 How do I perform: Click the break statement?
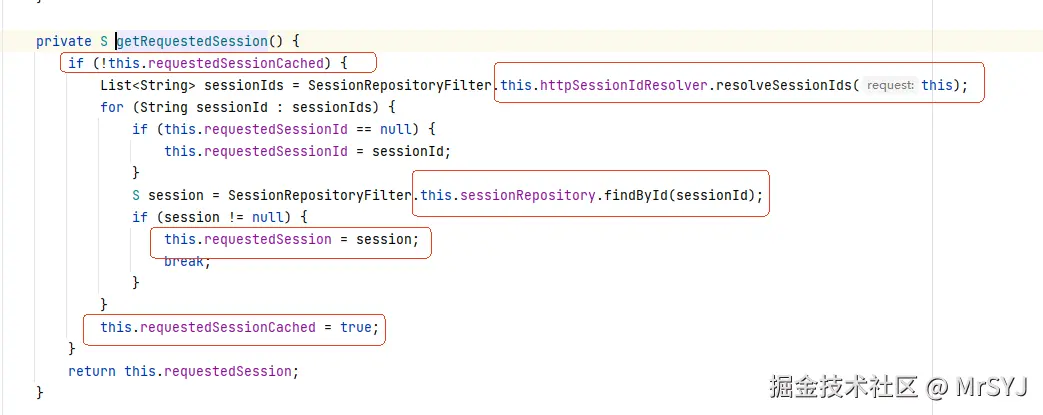click(x=184, y=262)
